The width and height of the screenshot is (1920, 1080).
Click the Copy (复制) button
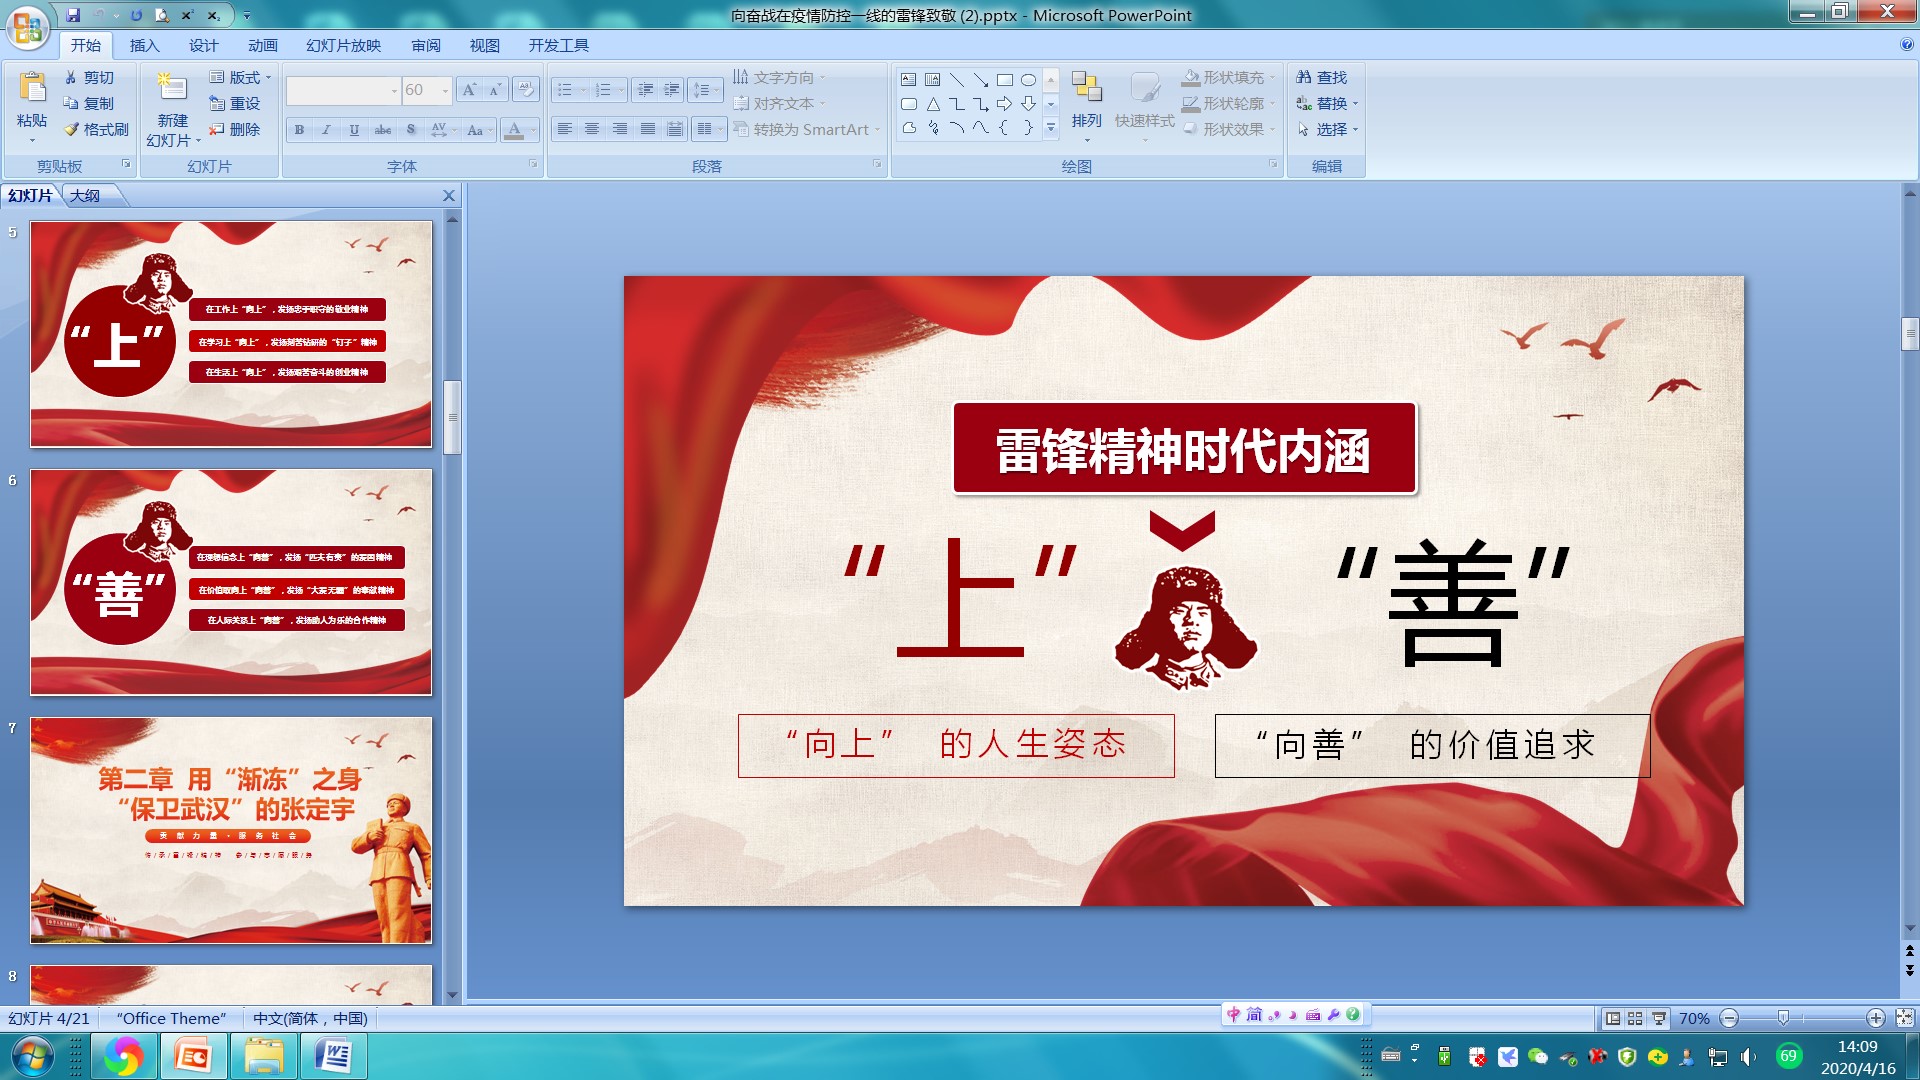click(89, 103)
